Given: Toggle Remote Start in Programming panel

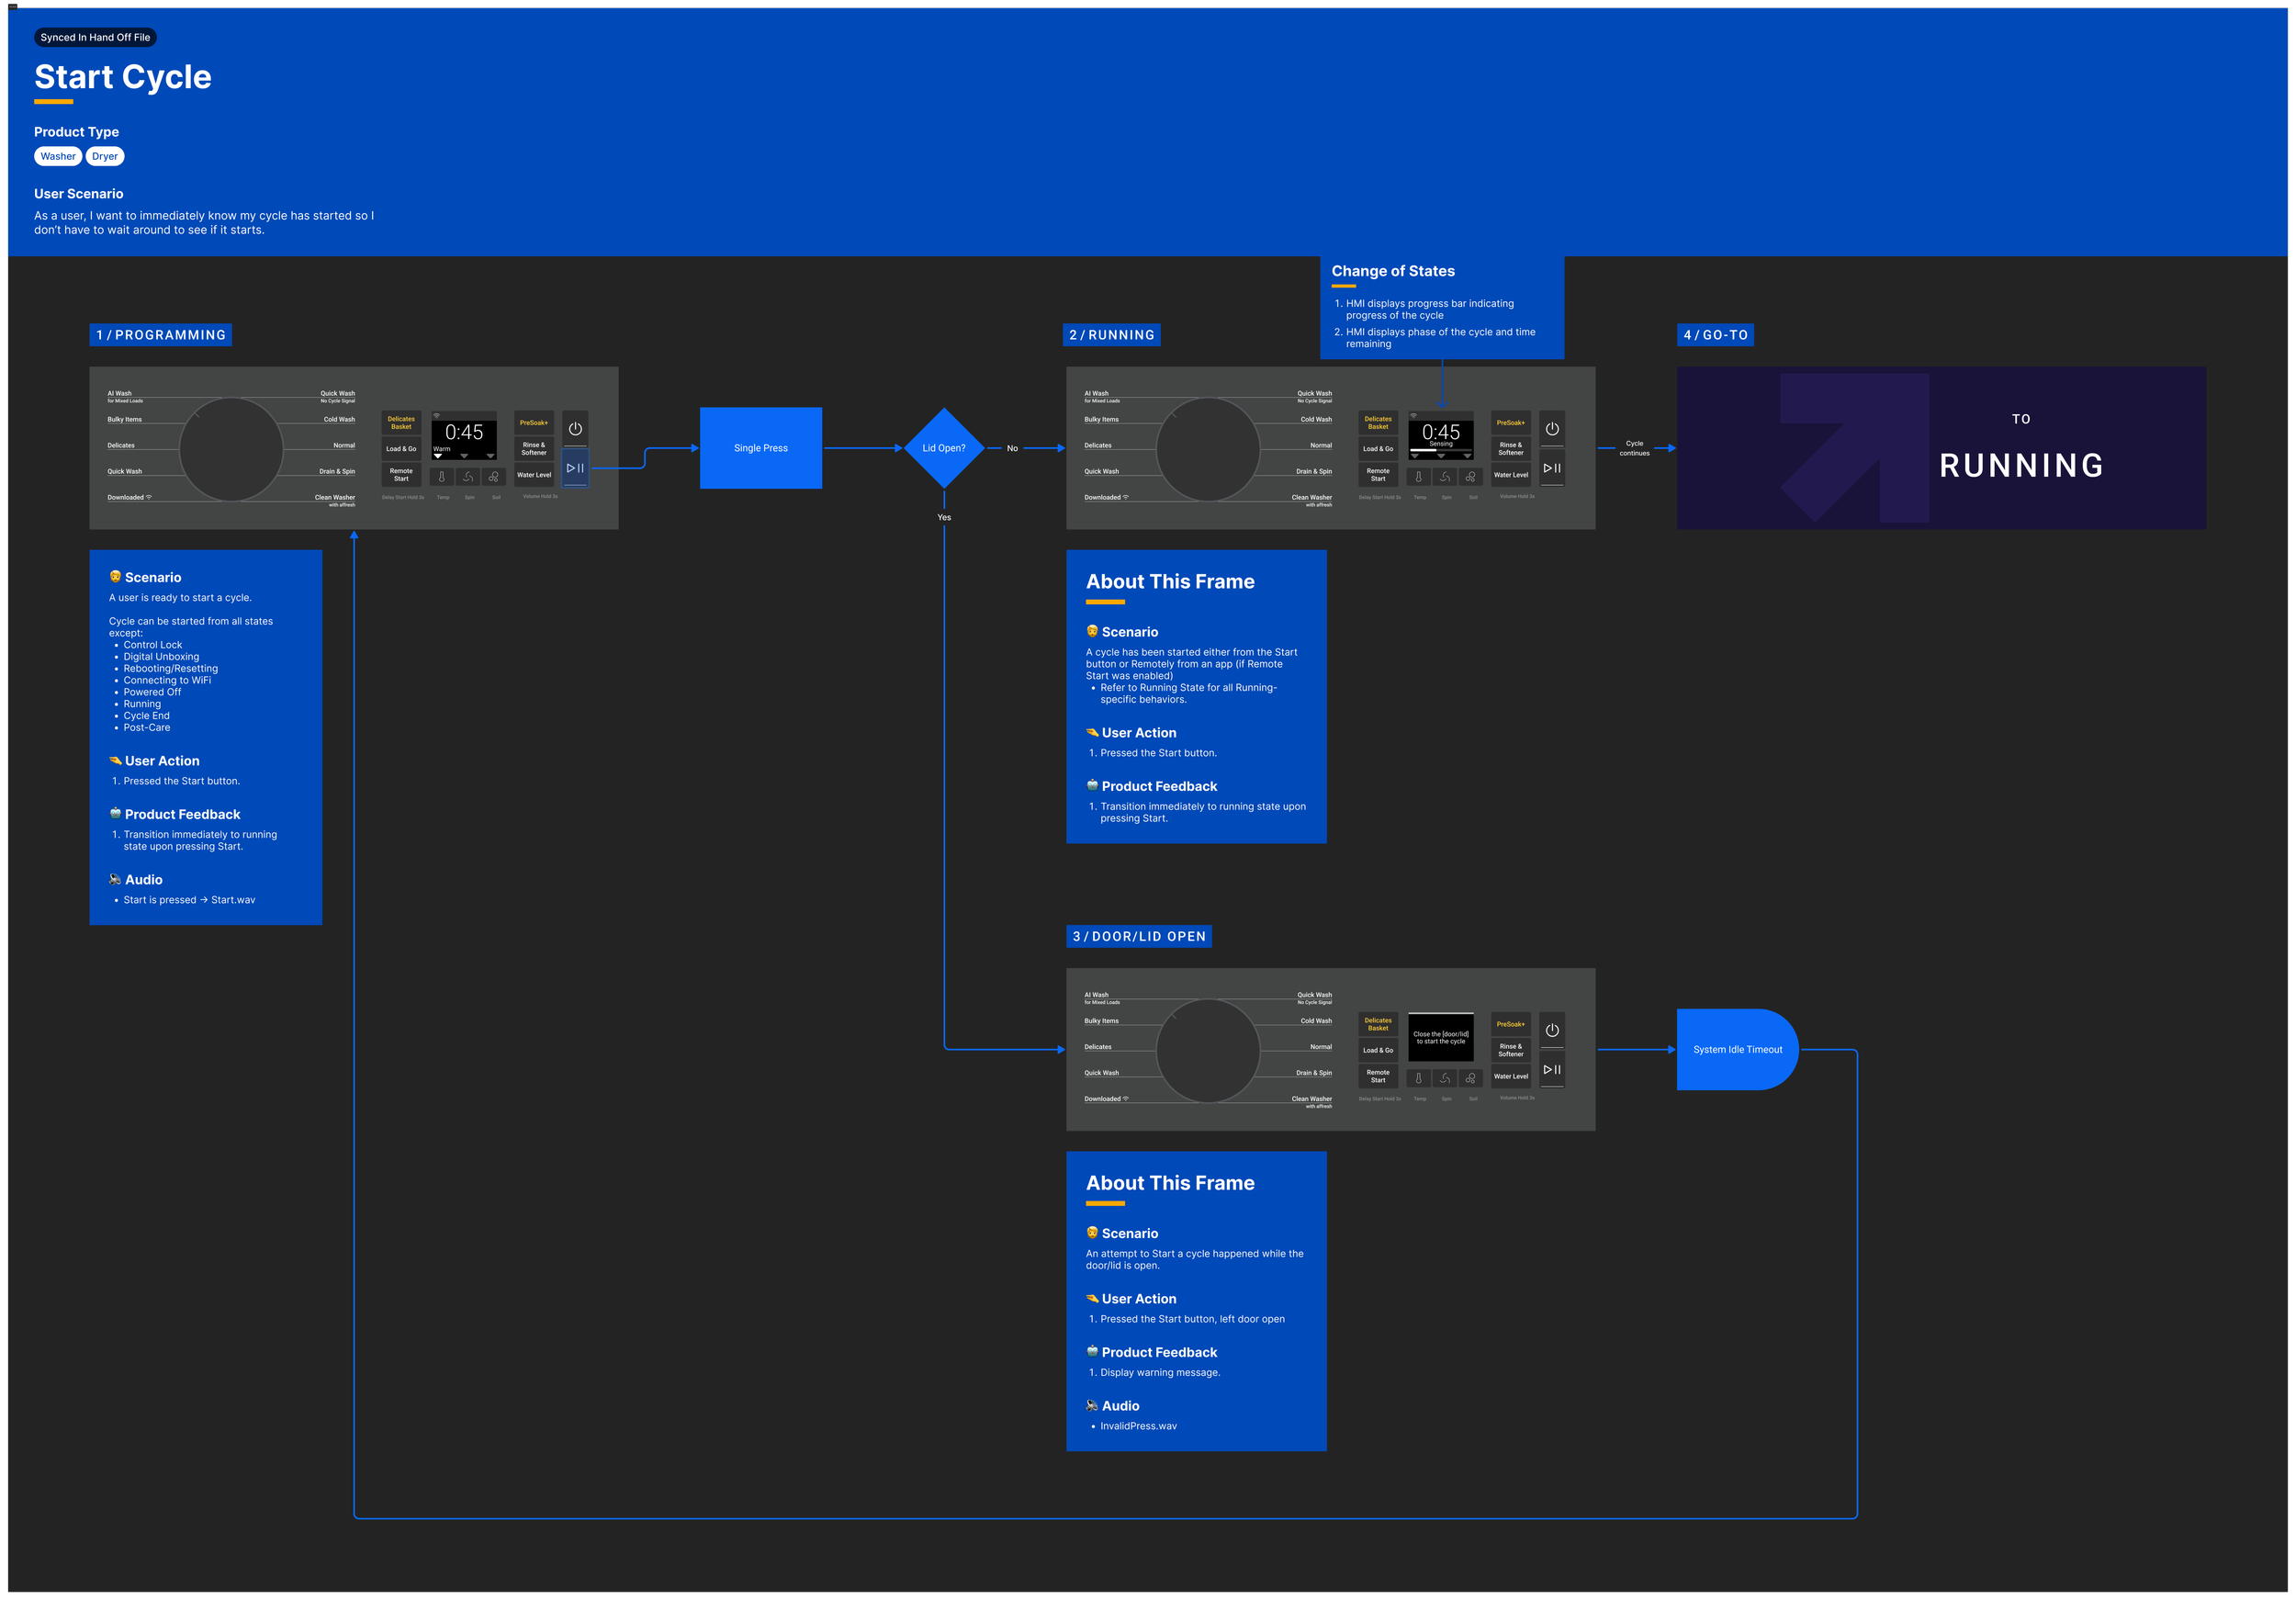Looking at the screenshot, I should 401,475.
